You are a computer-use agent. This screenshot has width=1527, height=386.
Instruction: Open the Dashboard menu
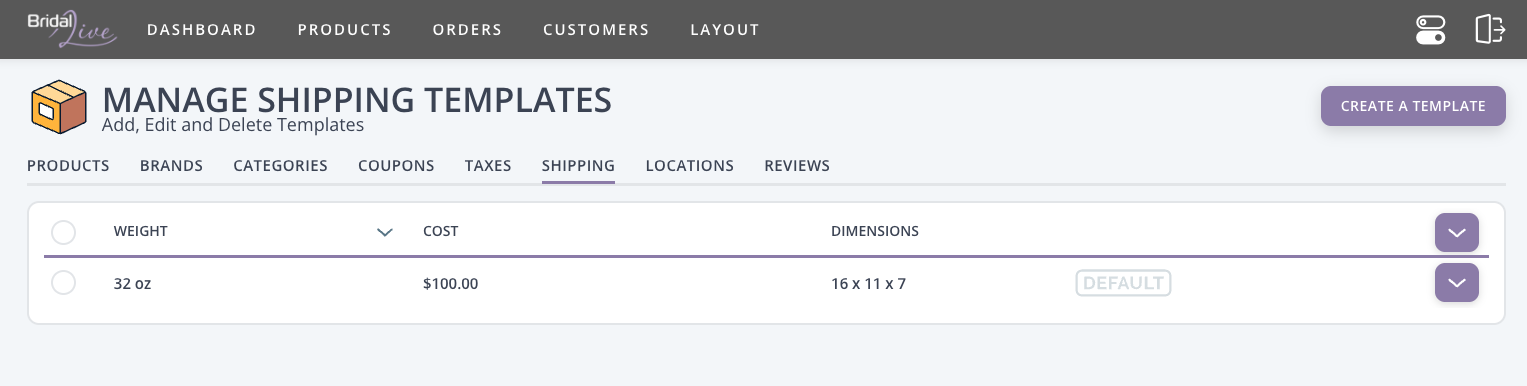click(x=202, y=30)
